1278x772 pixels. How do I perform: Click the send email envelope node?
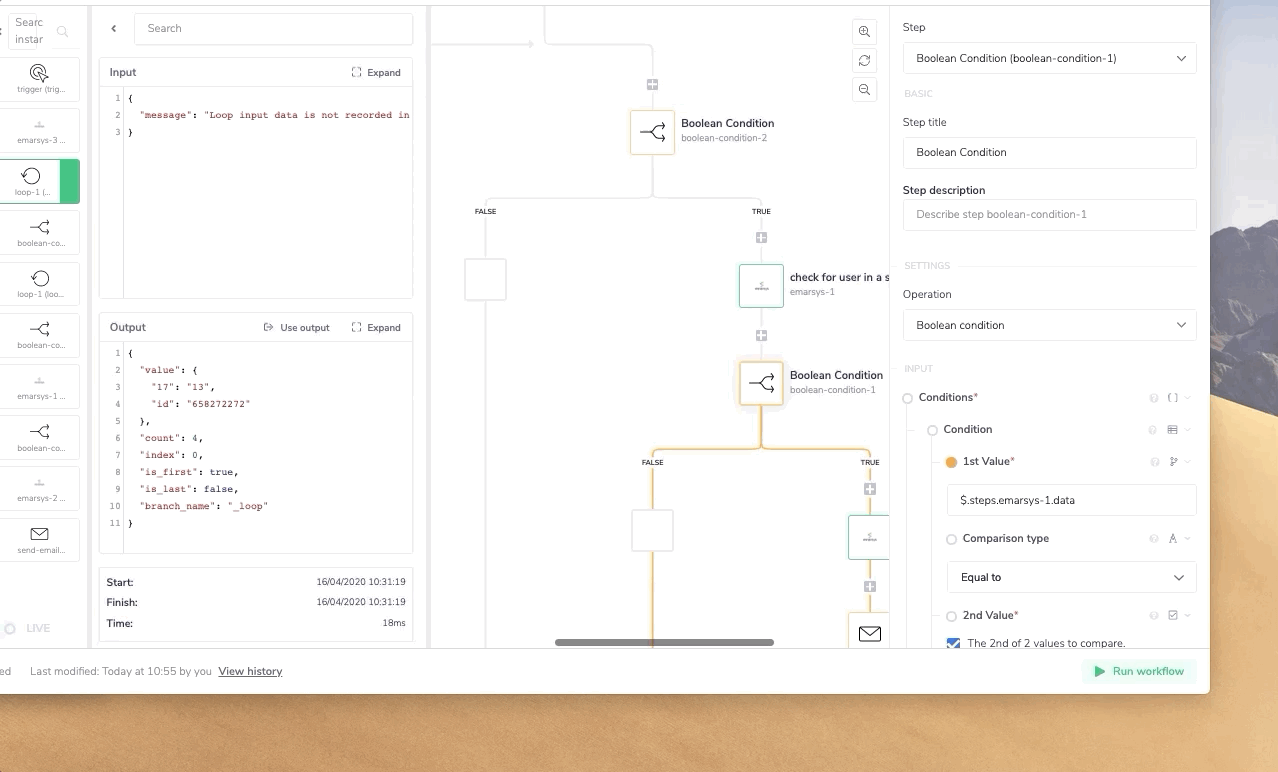[869, 633]
